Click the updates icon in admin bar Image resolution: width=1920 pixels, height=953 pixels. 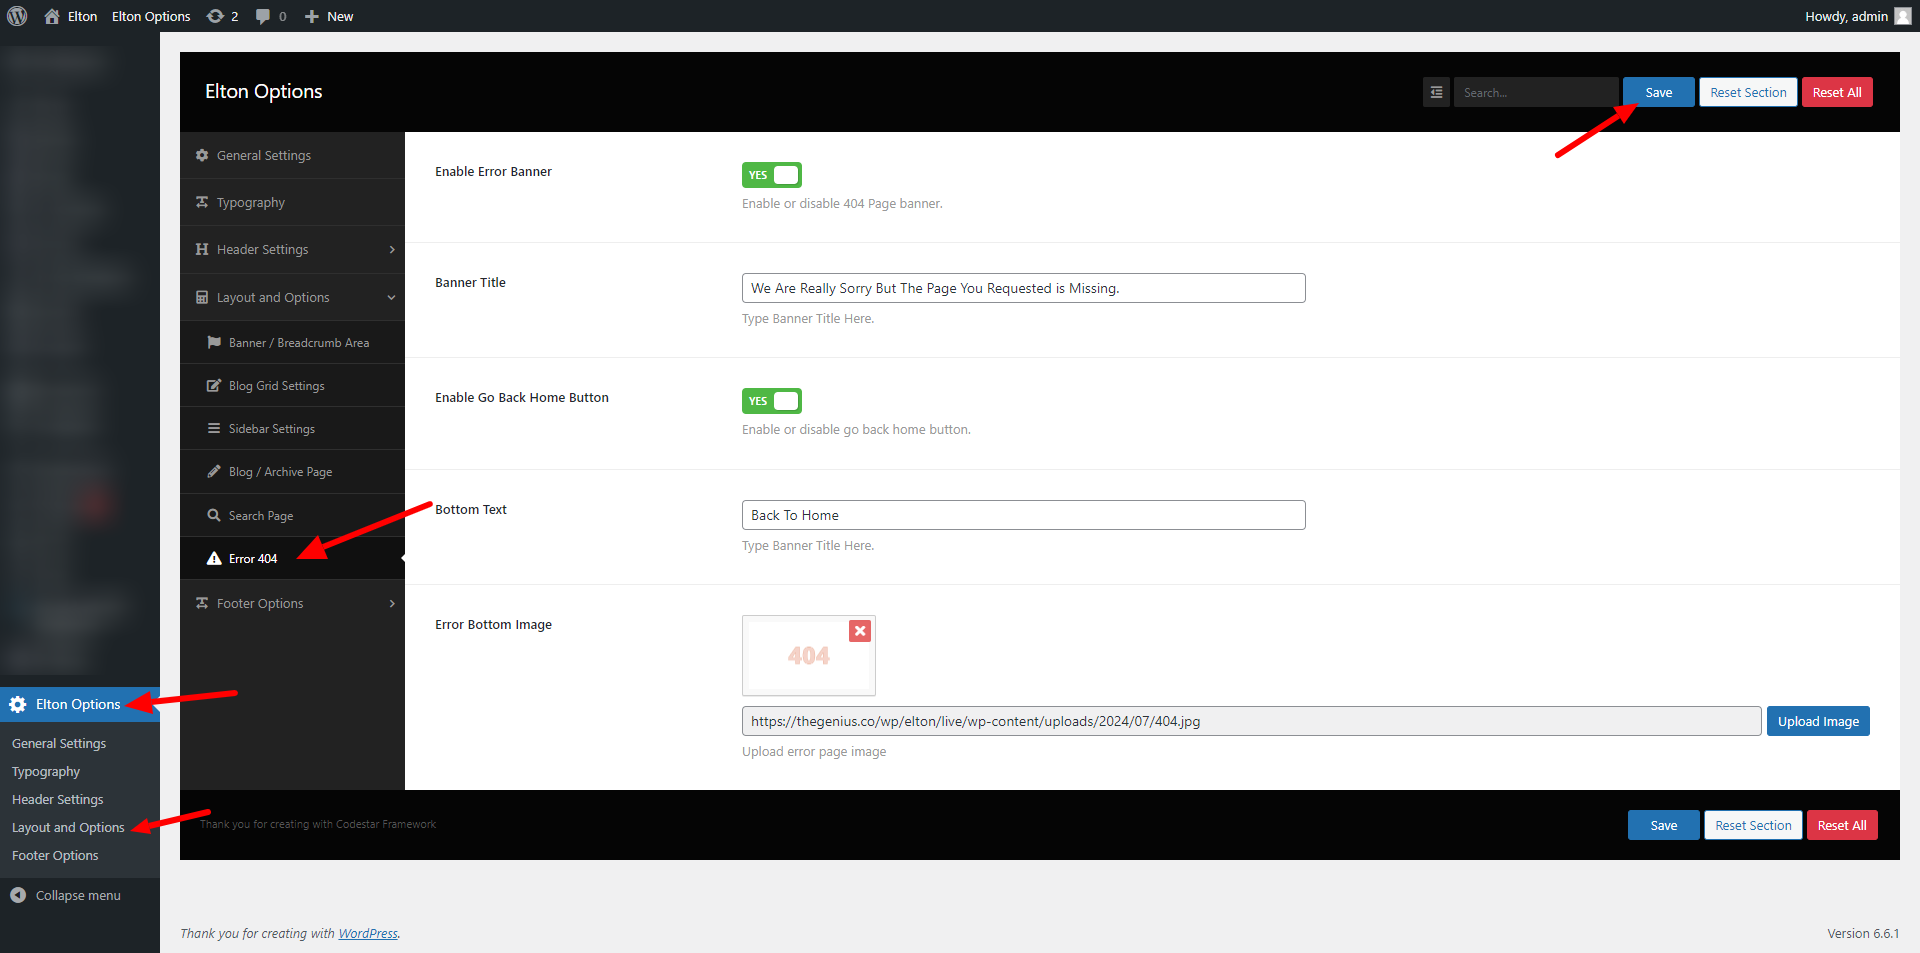[x=216, y=16]
